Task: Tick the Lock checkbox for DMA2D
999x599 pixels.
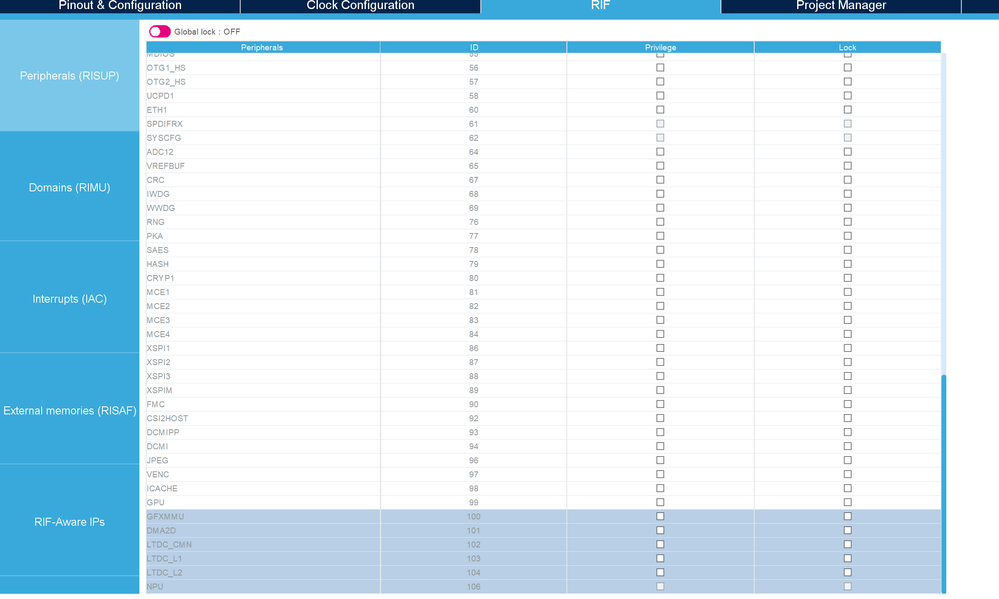Action: pos(847,530)
